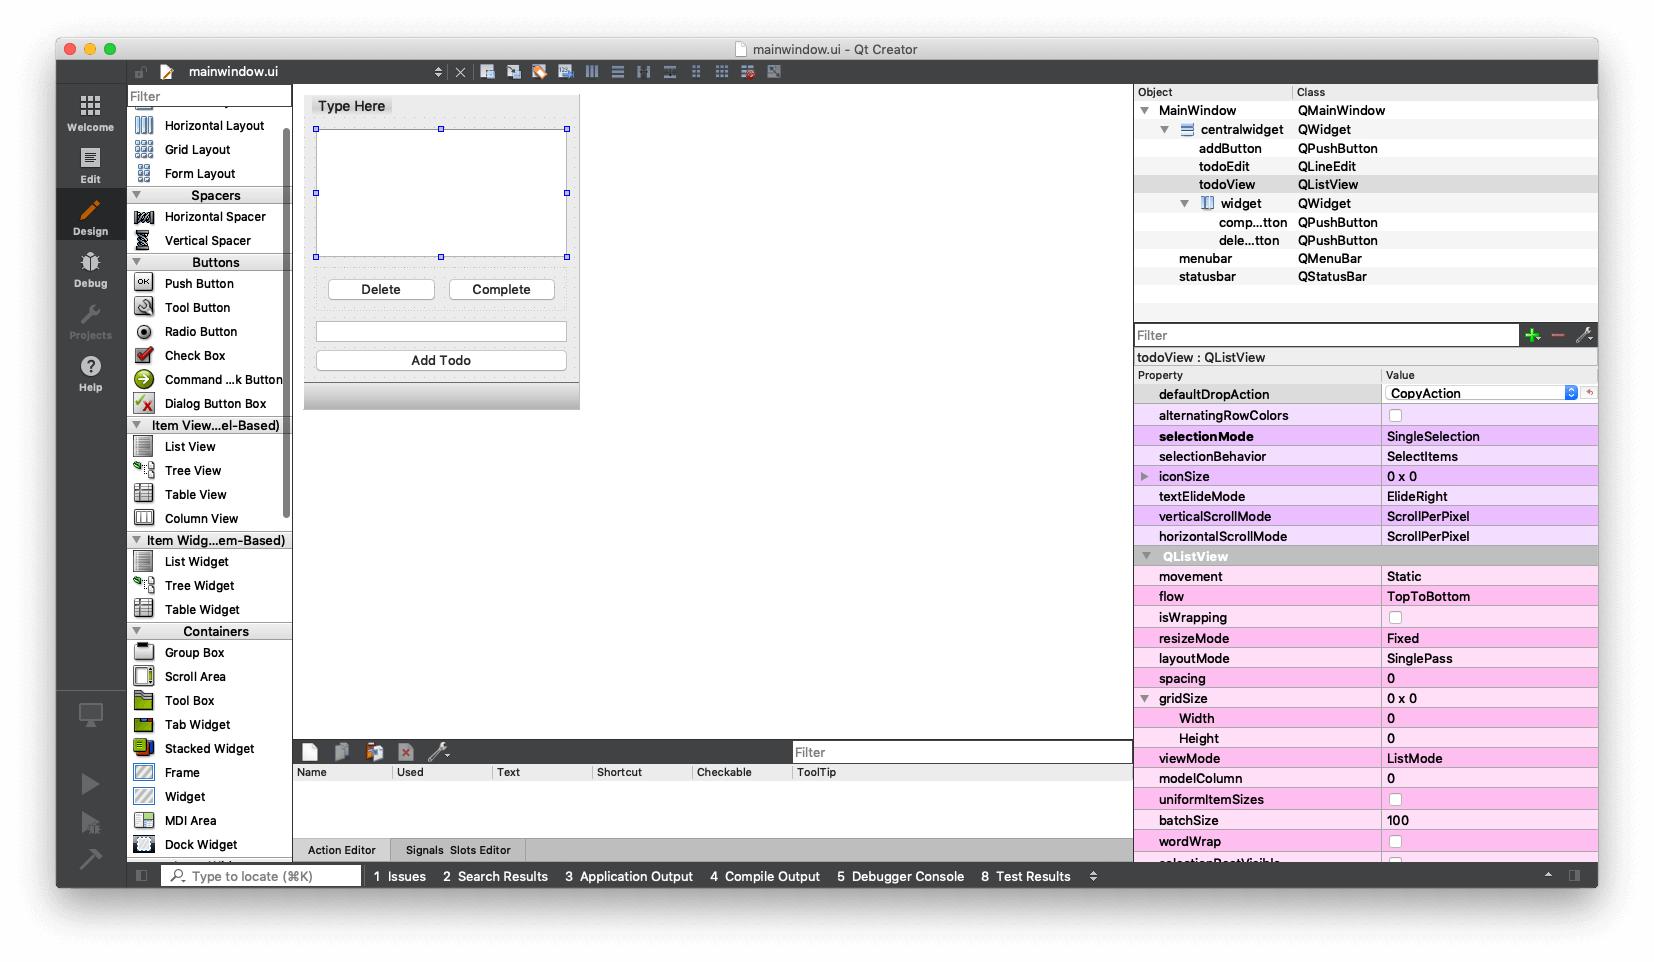Add dynamic property with green plus

tap(1532, 335)
